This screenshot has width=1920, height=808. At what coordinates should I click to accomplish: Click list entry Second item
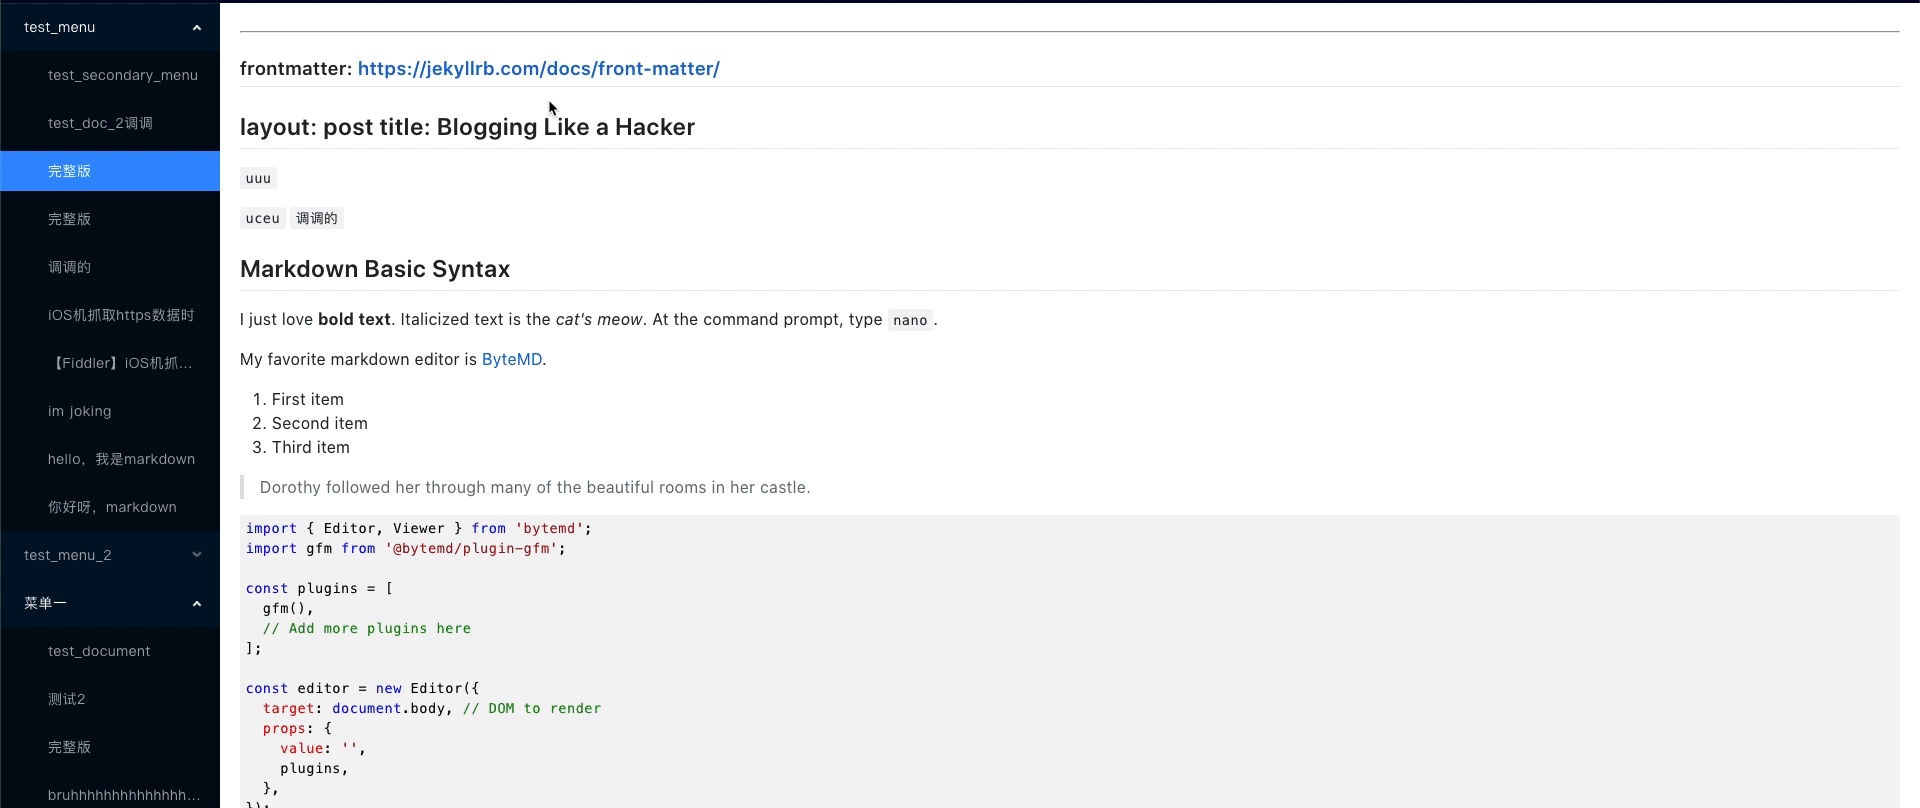(320, 423)
